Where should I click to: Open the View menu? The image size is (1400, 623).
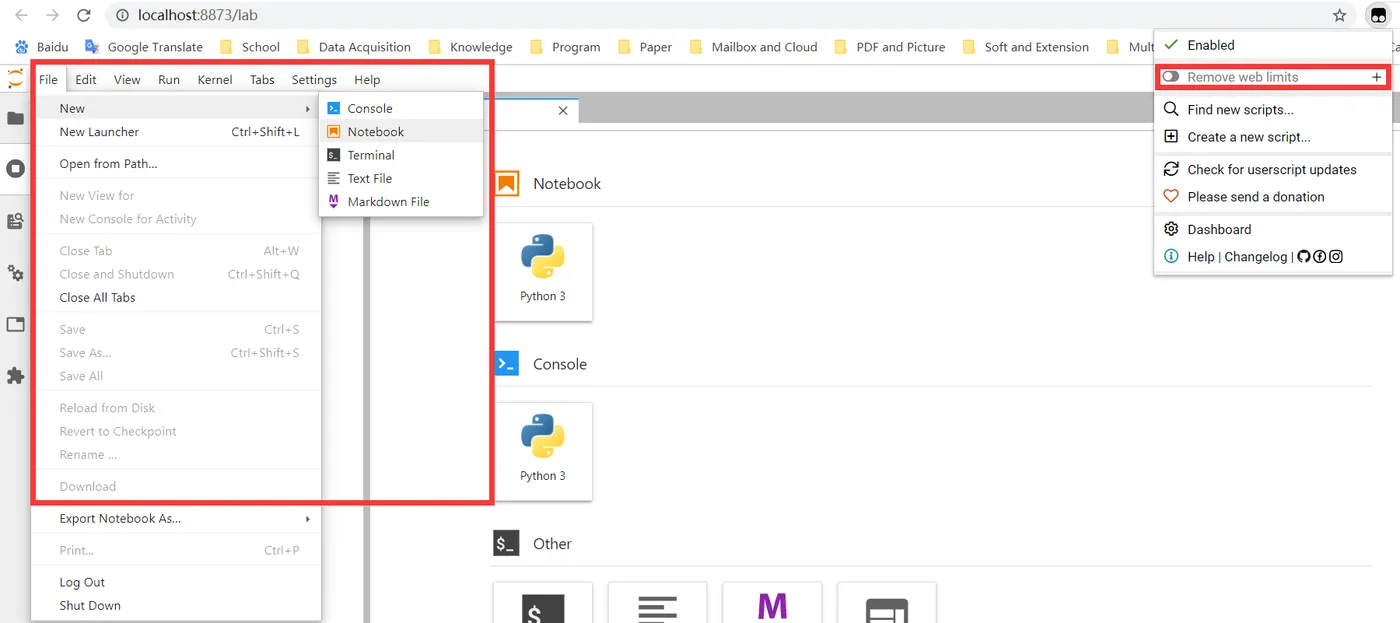[127, 80]
